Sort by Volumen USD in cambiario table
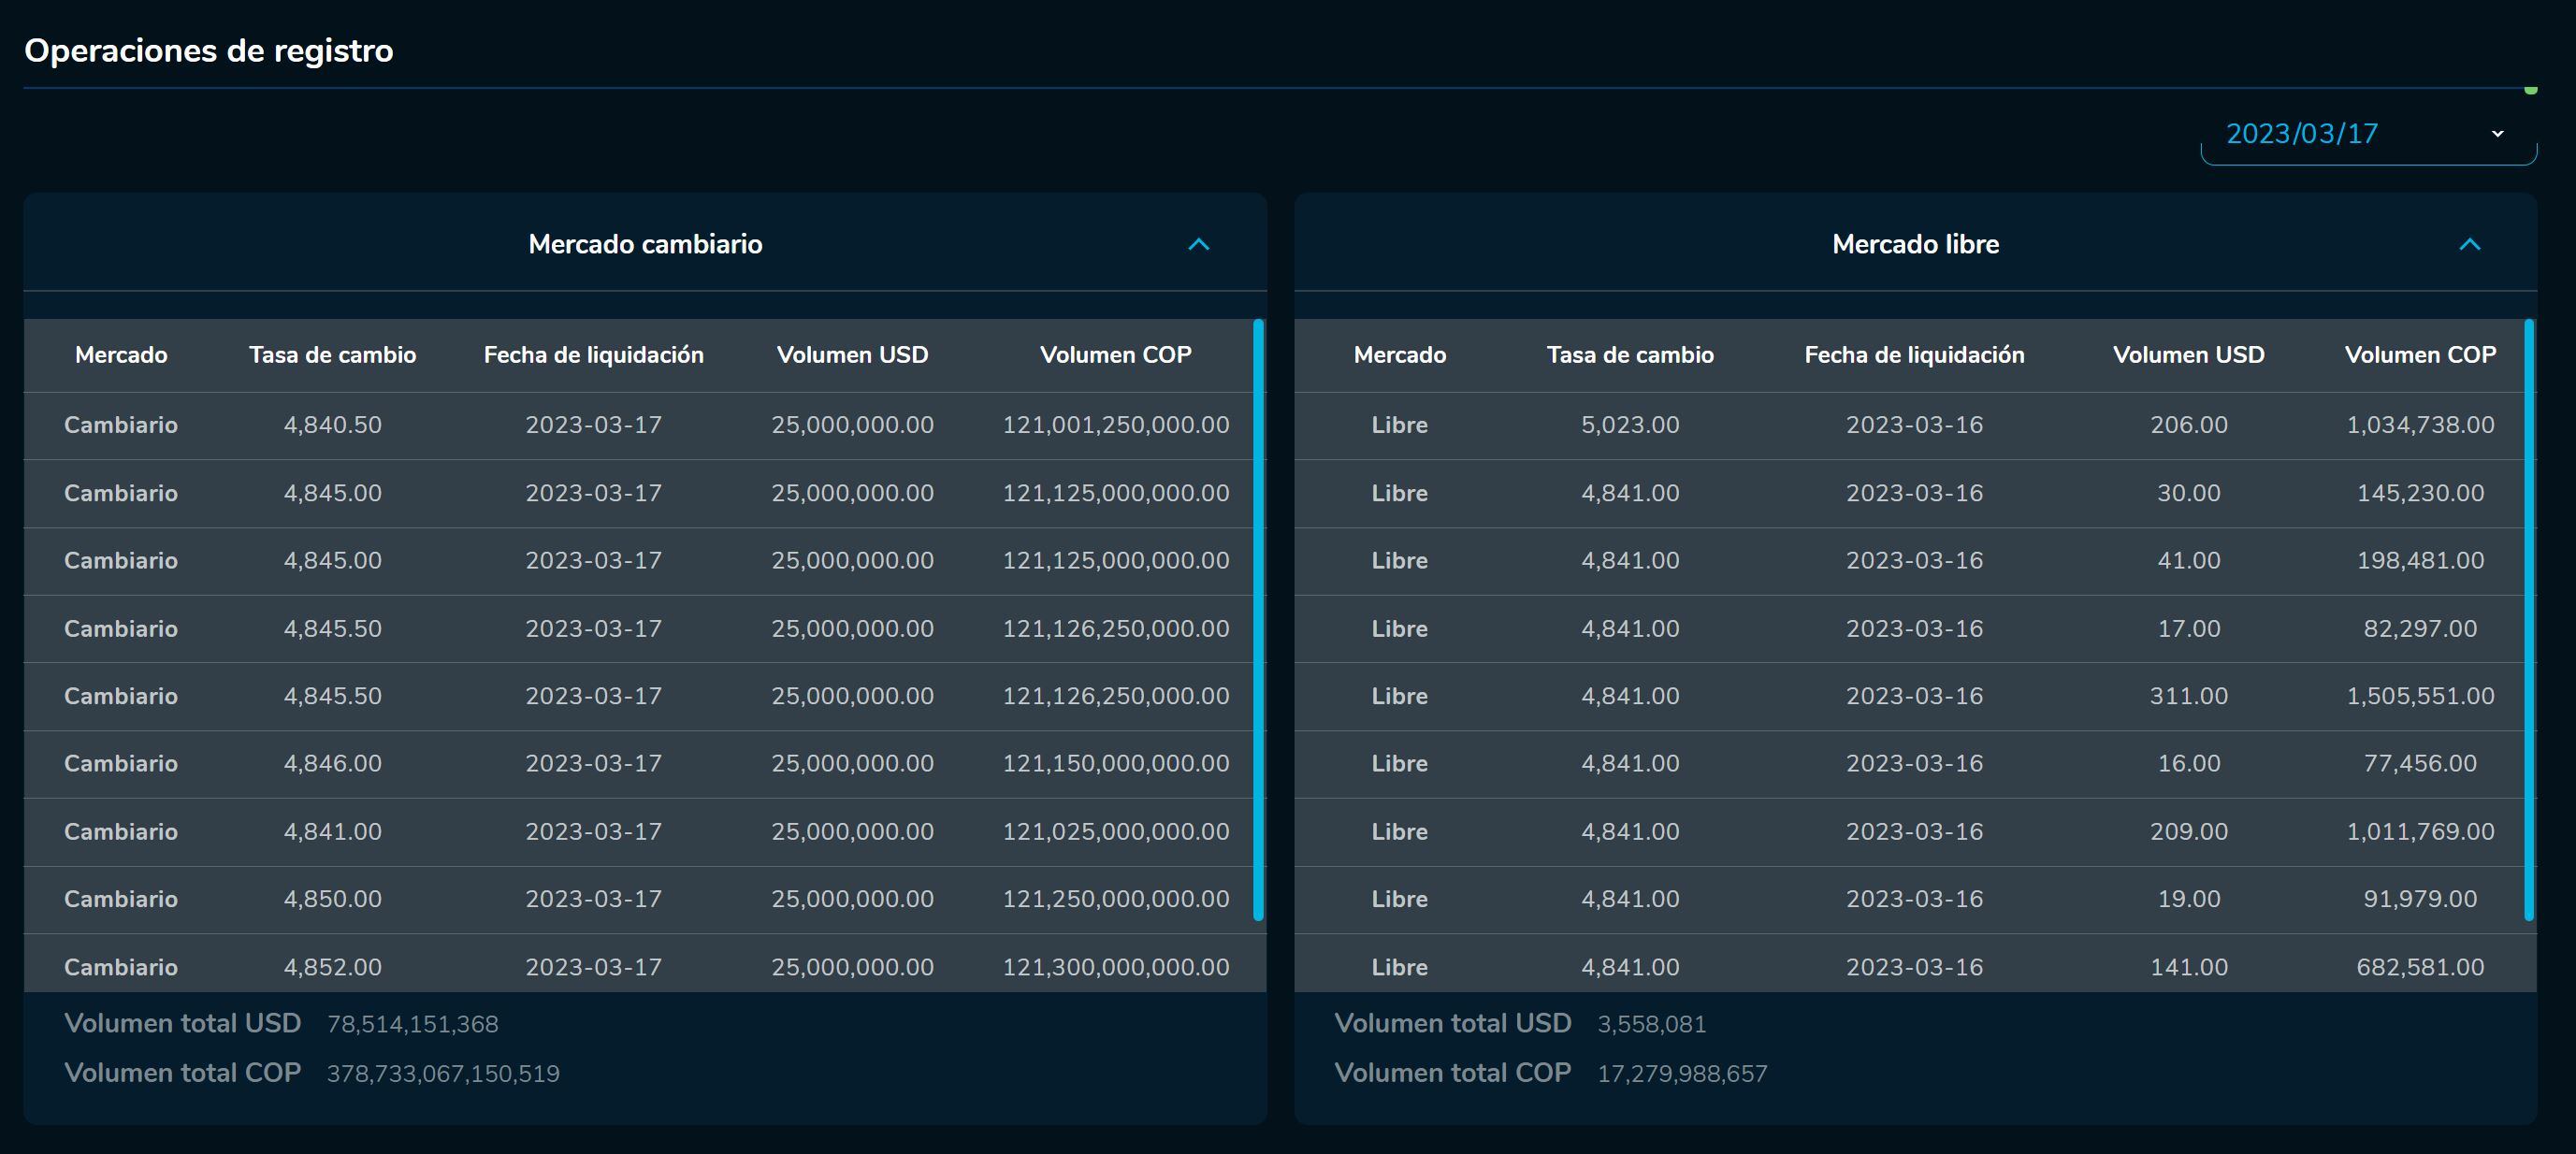Viewport: 2576px width, 1154px height. click(x=852, y=355)
